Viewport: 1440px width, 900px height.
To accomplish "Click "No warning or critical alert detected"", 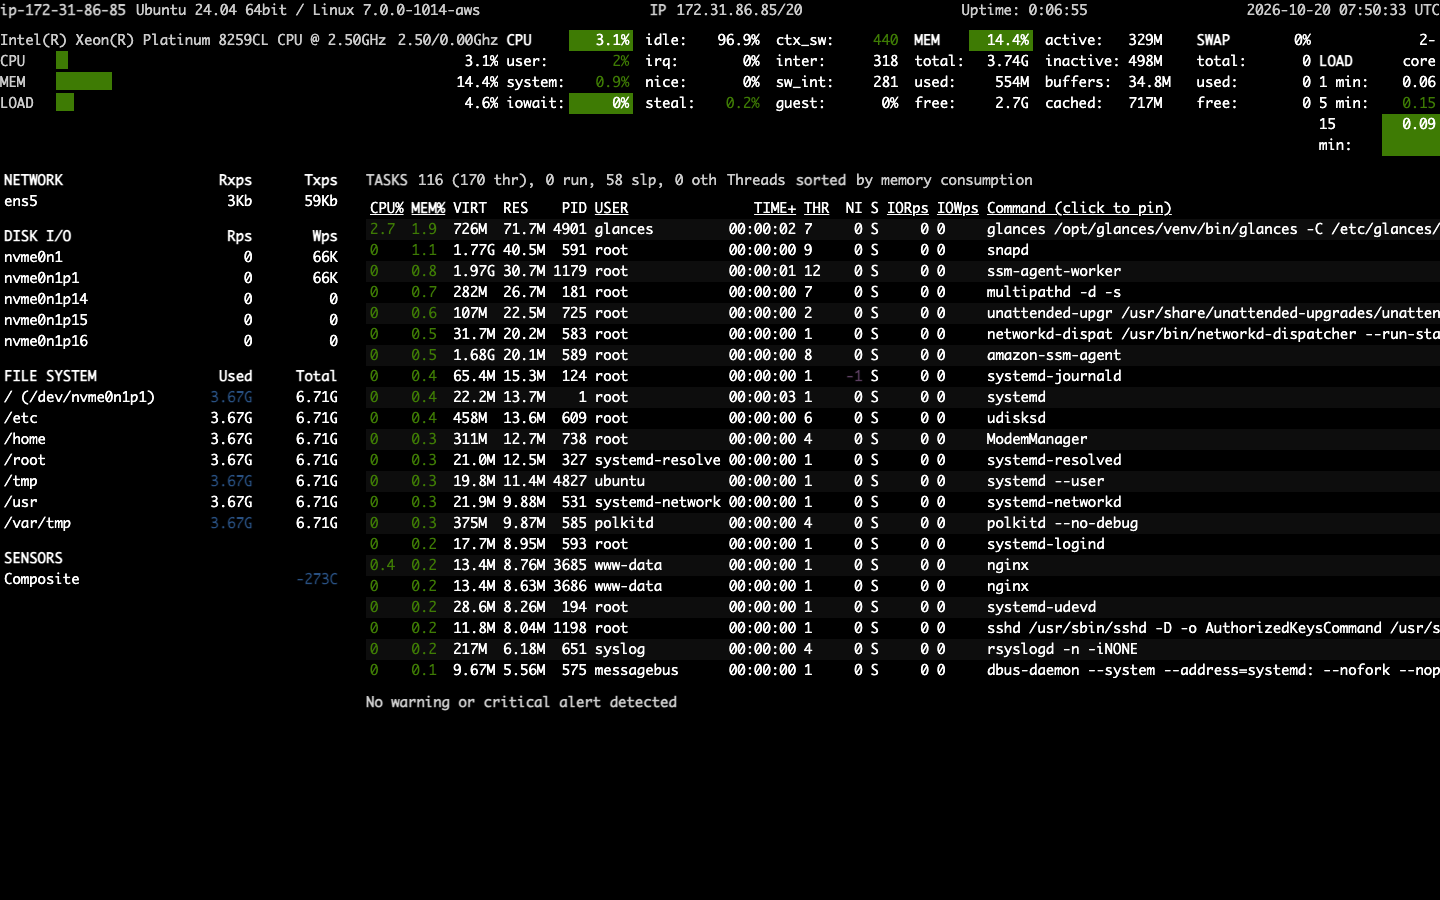I will point(521,702).
